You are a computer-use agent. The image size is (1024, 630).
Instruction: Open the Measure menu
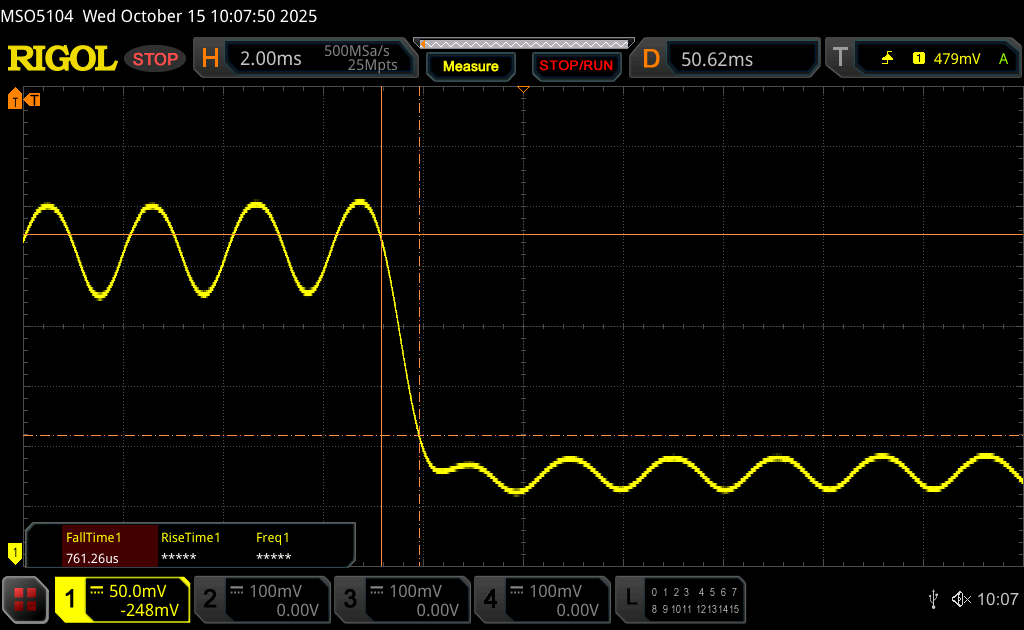coord(470,66)
